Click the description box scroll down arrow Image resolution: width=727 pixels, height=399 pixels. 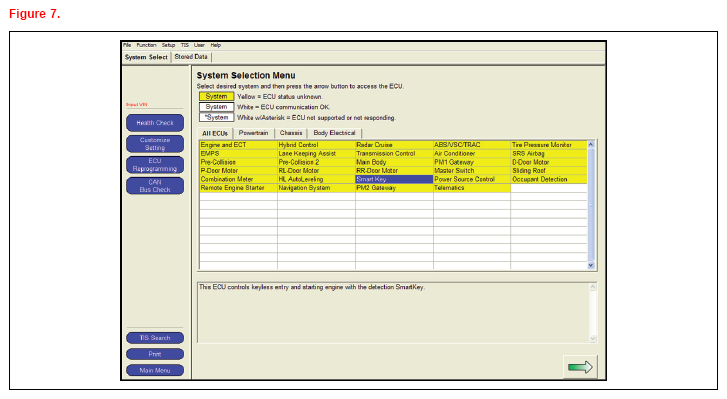[x=593, y=338]
